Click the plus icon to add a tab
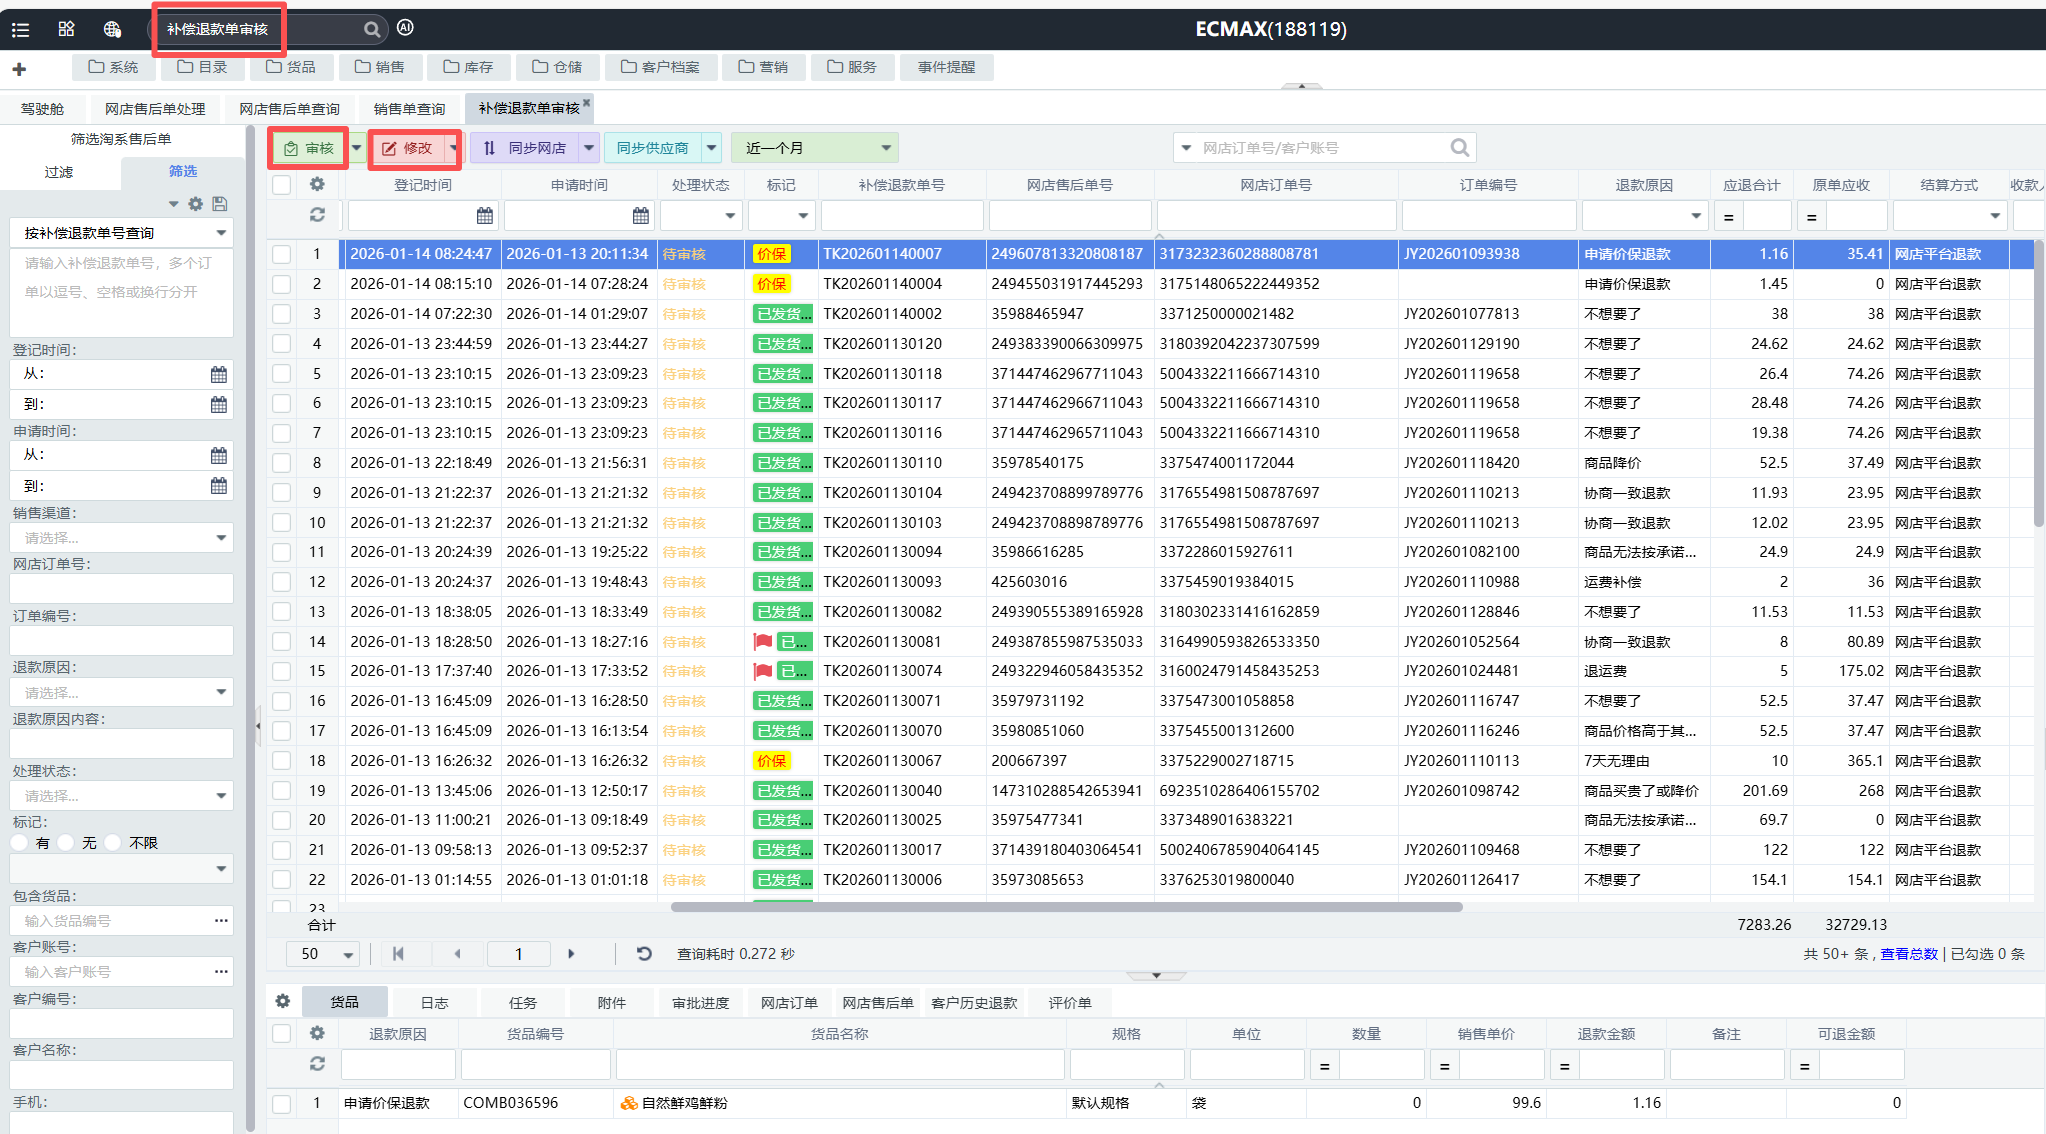 (x=19, y=68)
